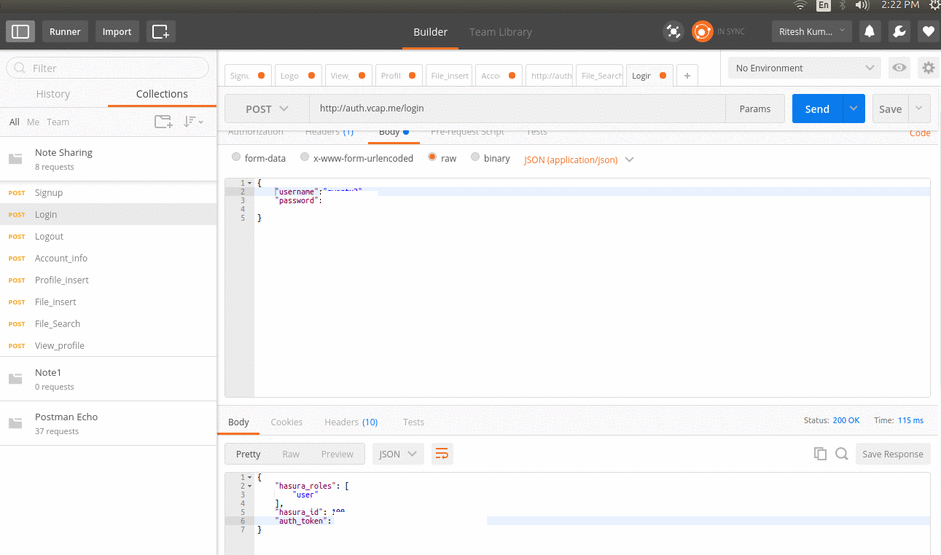Viewport: 941px width, 555px height.
Task: Switch to the File_insert request tab
Action: (x=449, y=76)
